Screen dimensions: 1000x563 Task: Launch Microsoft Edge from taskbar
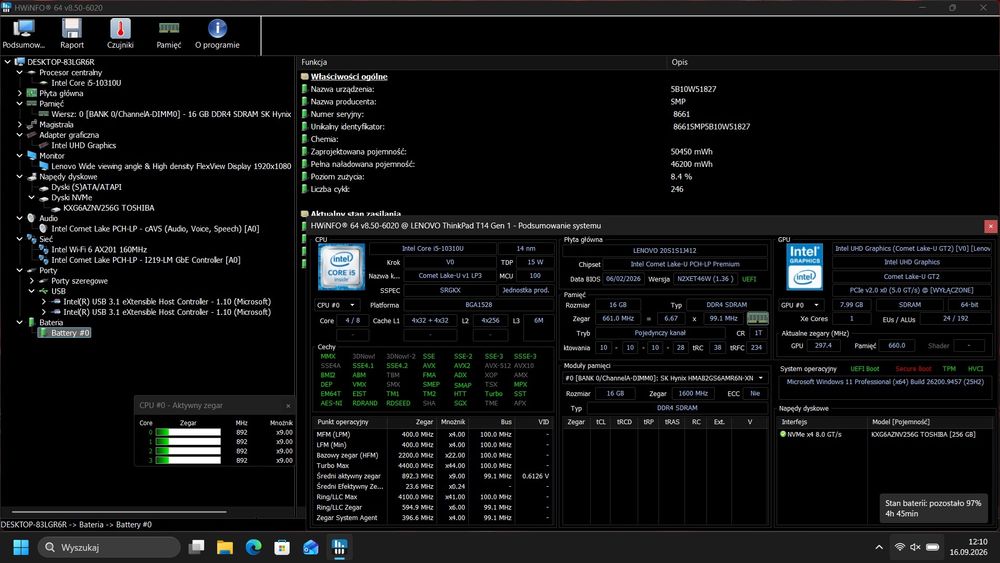click(x=253, y=548)
